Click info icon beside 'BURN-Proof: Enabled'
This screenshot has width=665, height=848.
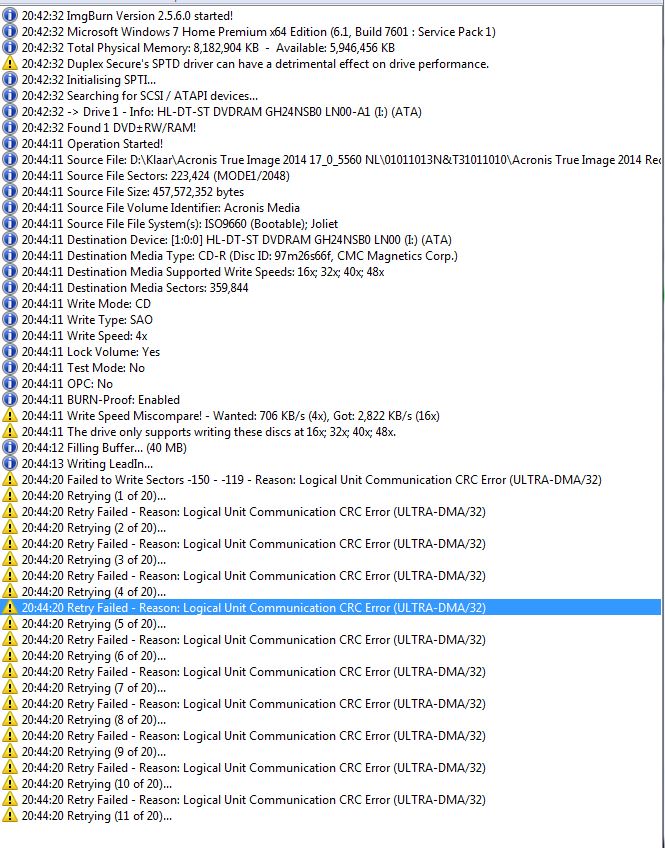[x=10, y=400]
